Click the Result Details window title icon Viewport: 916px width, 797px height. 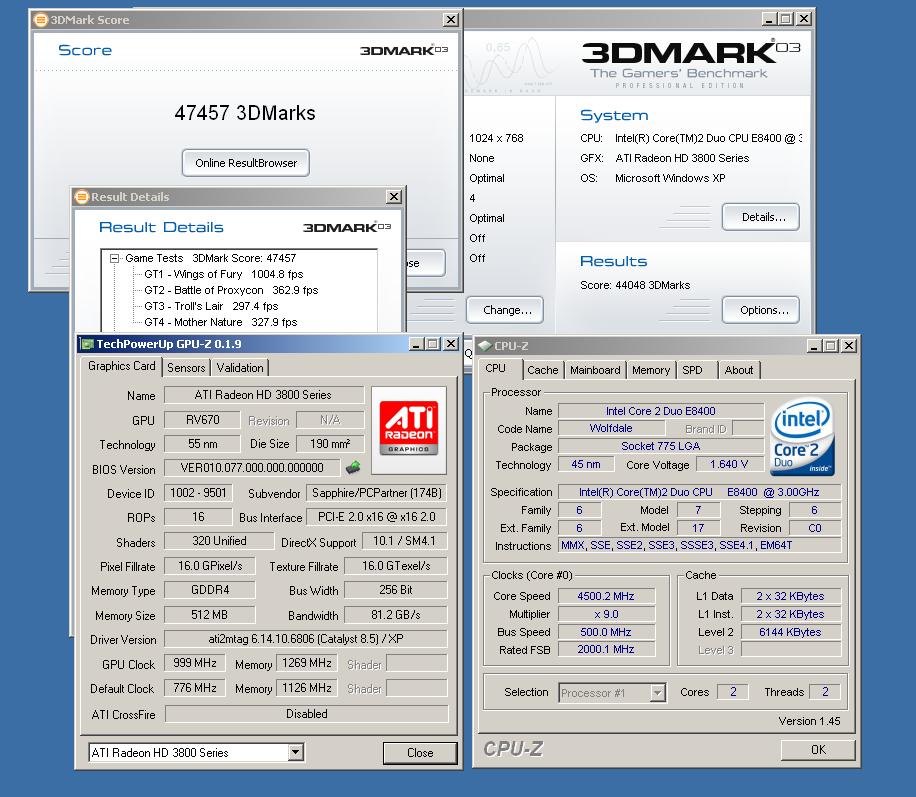click(81, 197)
